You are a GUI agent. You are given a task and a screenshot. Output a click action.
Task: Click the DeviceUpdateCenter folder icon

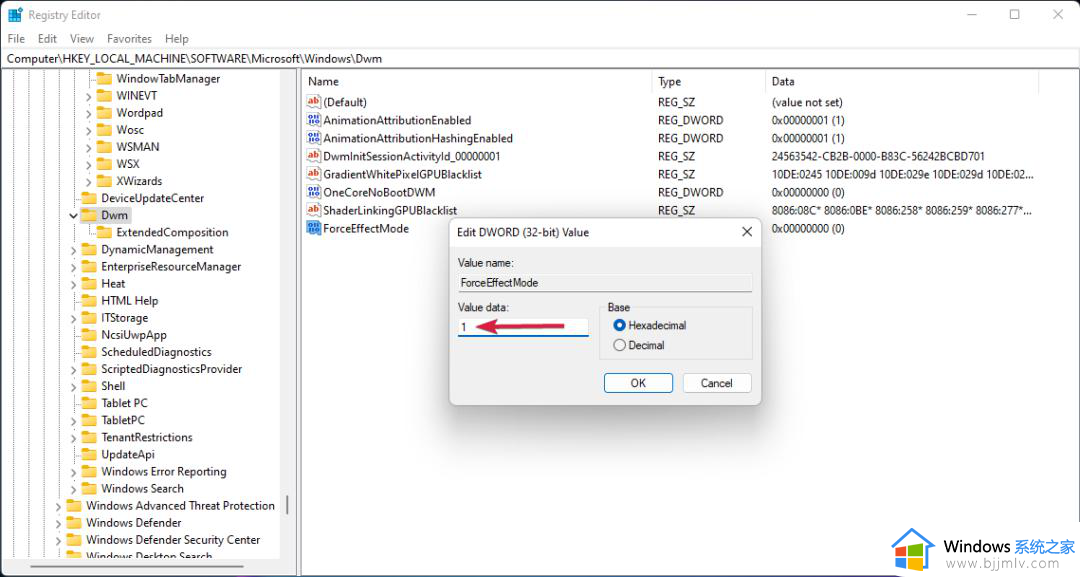(89, 198)
